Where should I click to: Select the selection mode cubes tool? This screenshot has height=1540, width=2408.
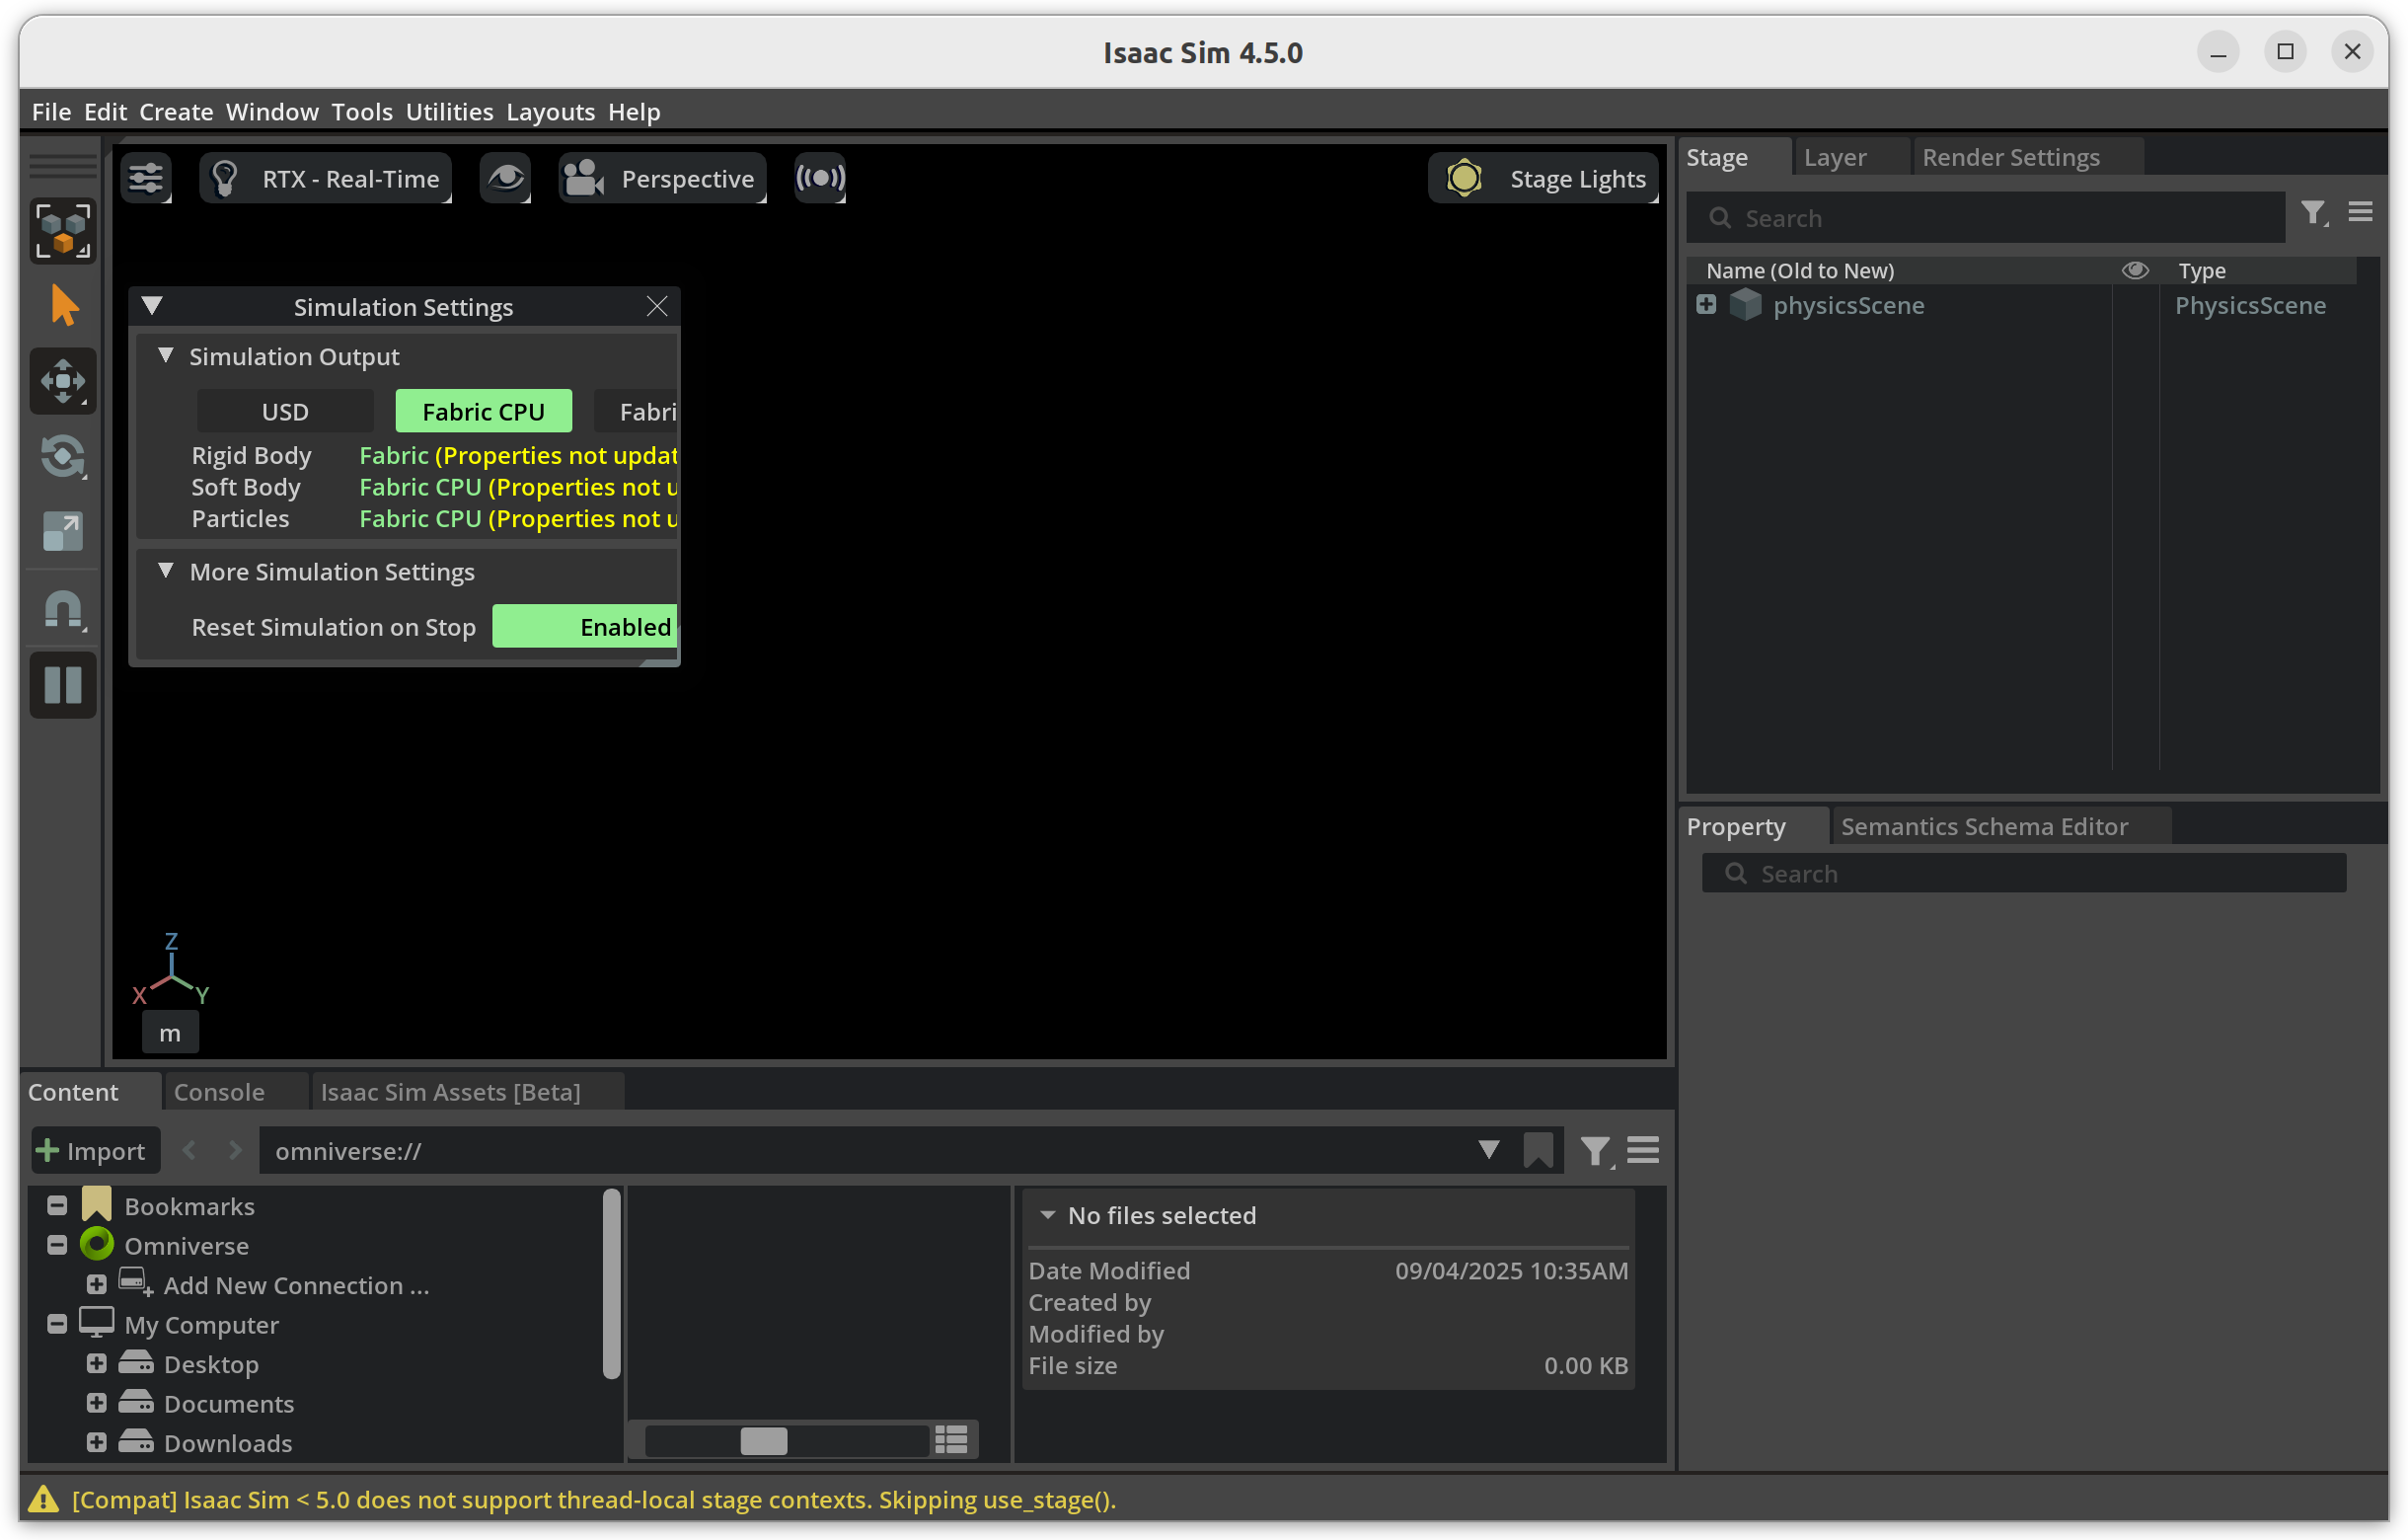click(63, 231)
